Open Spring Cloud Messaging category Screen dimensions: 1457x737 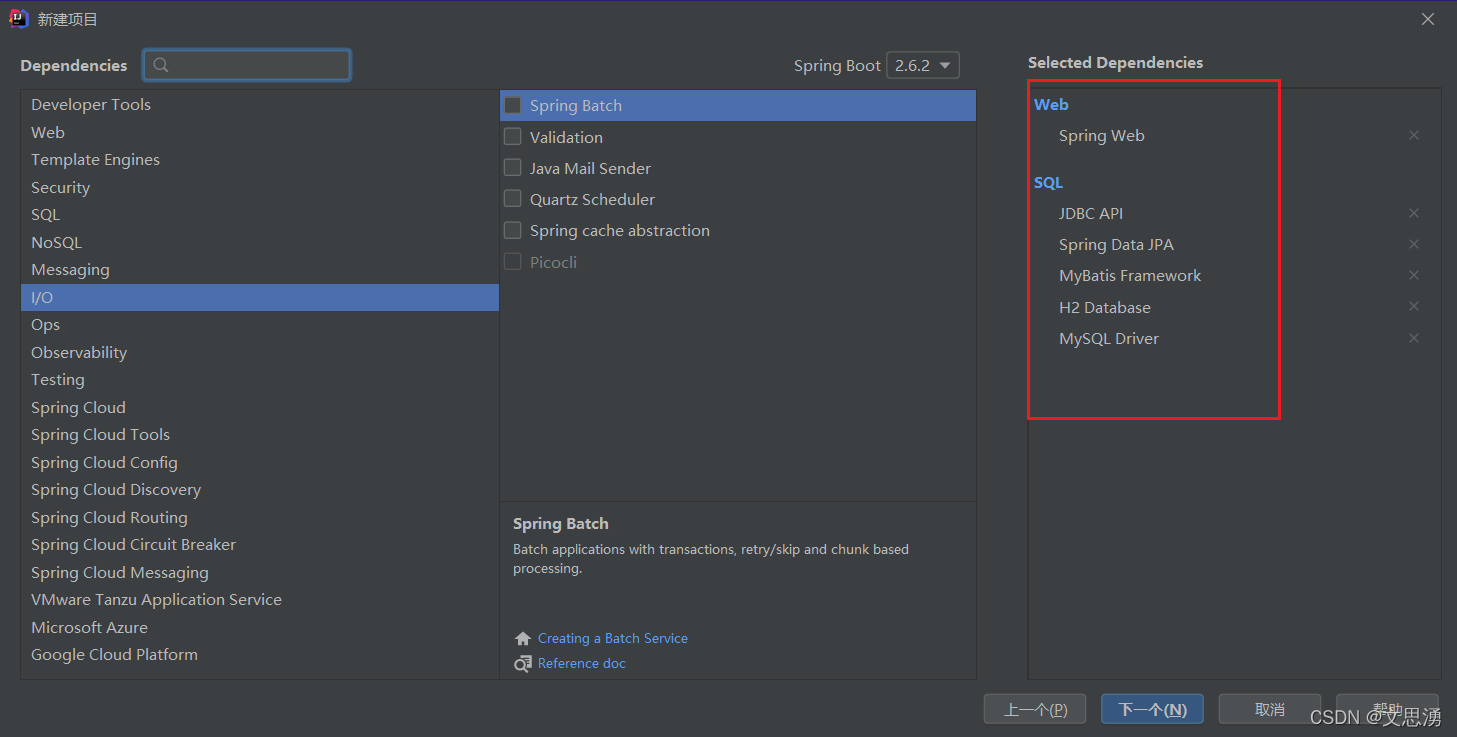click(x=260, y=572)
